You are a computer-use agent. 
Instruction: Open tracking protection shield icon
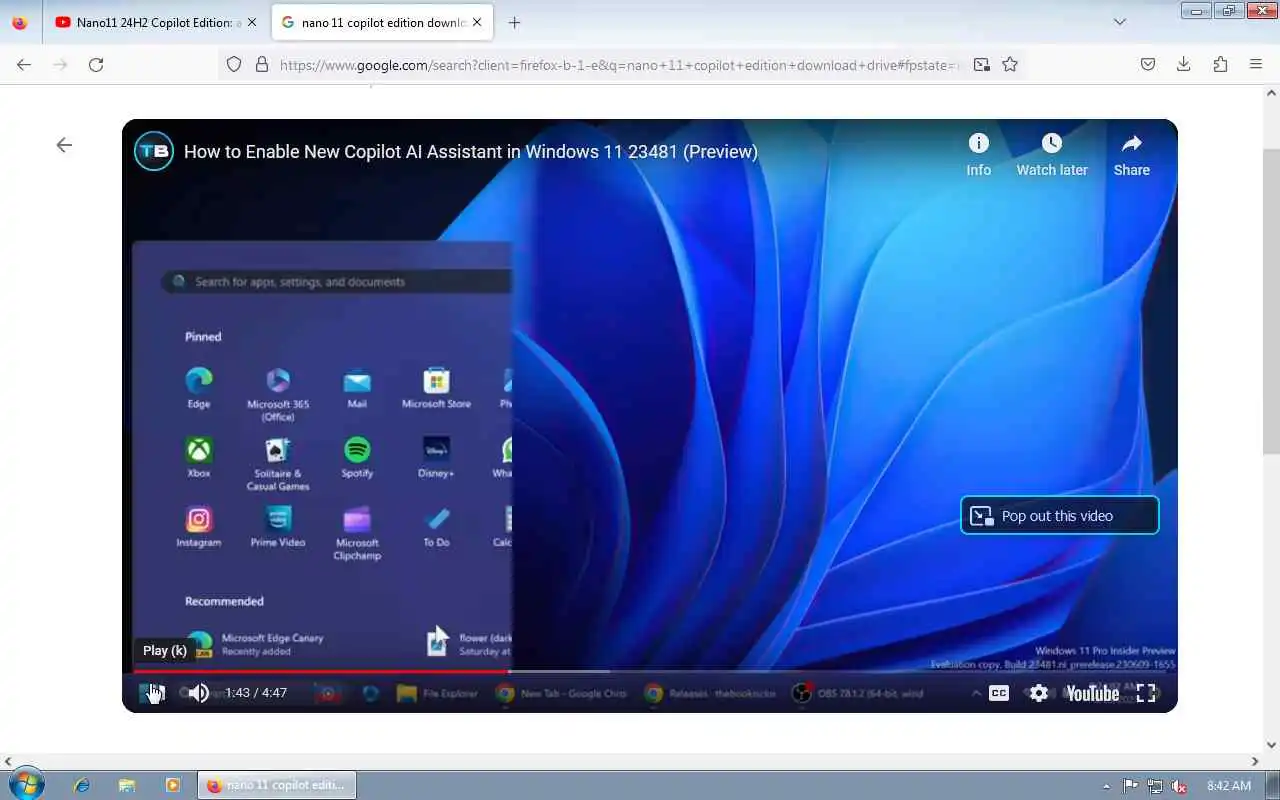coord(234,64)
